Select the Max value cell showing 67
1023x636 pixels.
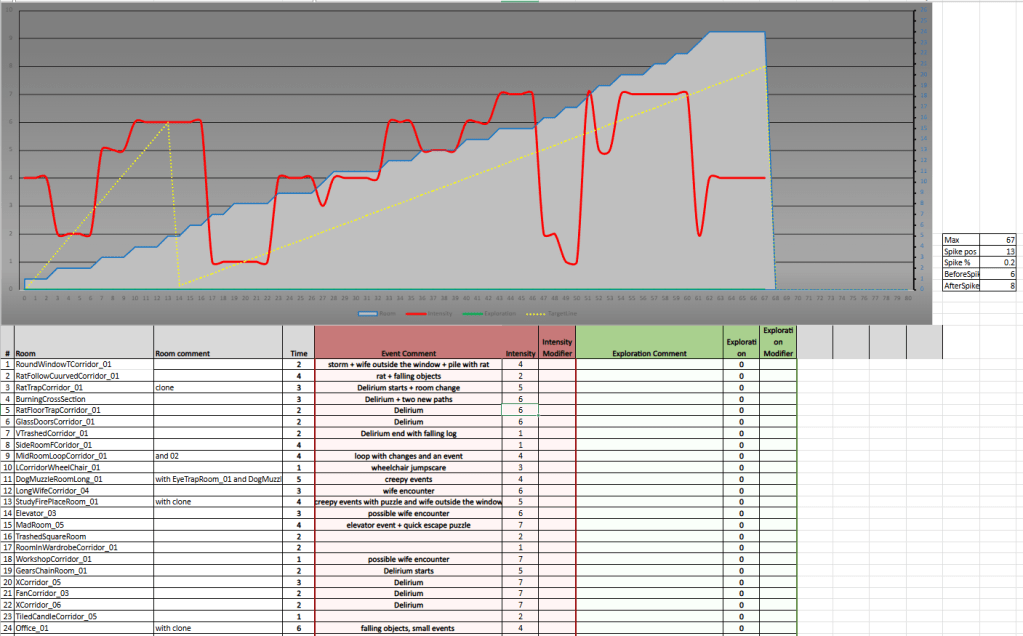click(x=1002, y=241)
